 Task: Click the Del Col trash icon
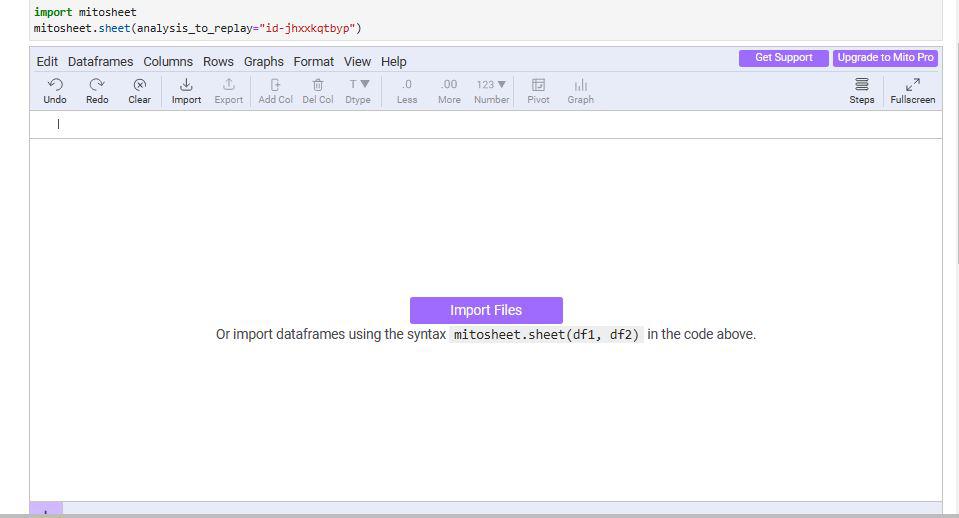318,91
